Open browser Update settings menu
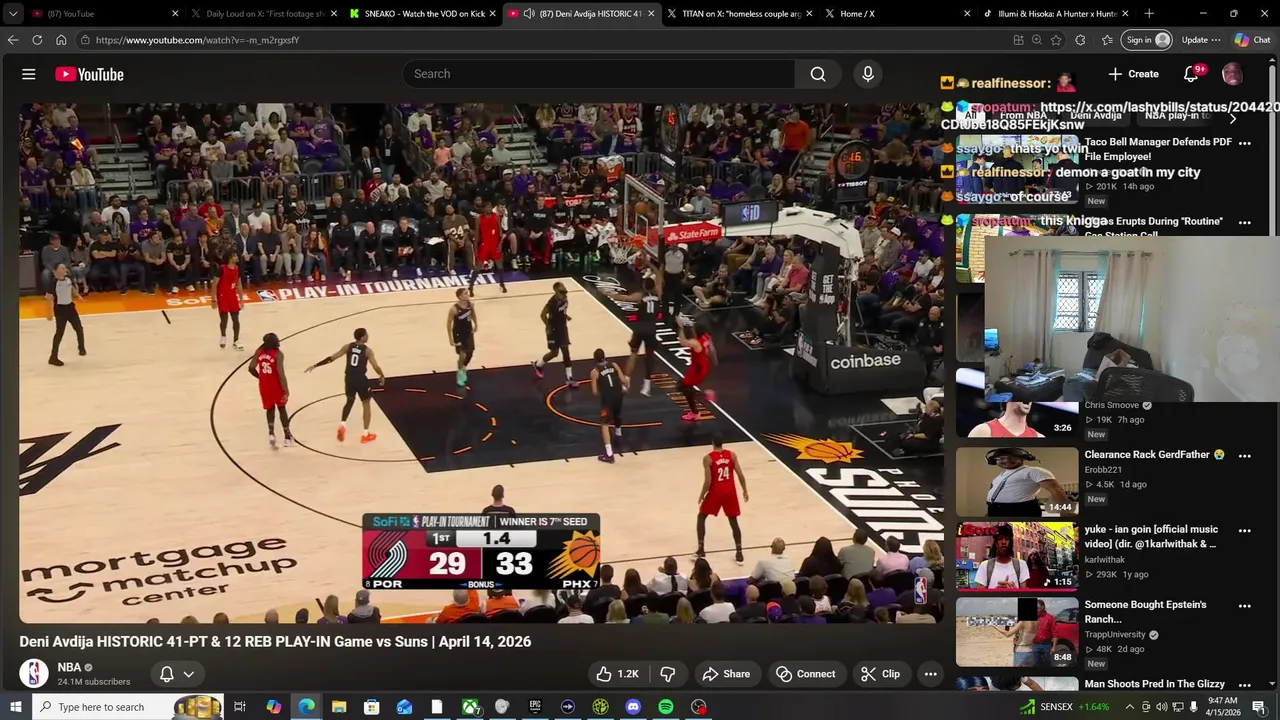 (1200, 40)
